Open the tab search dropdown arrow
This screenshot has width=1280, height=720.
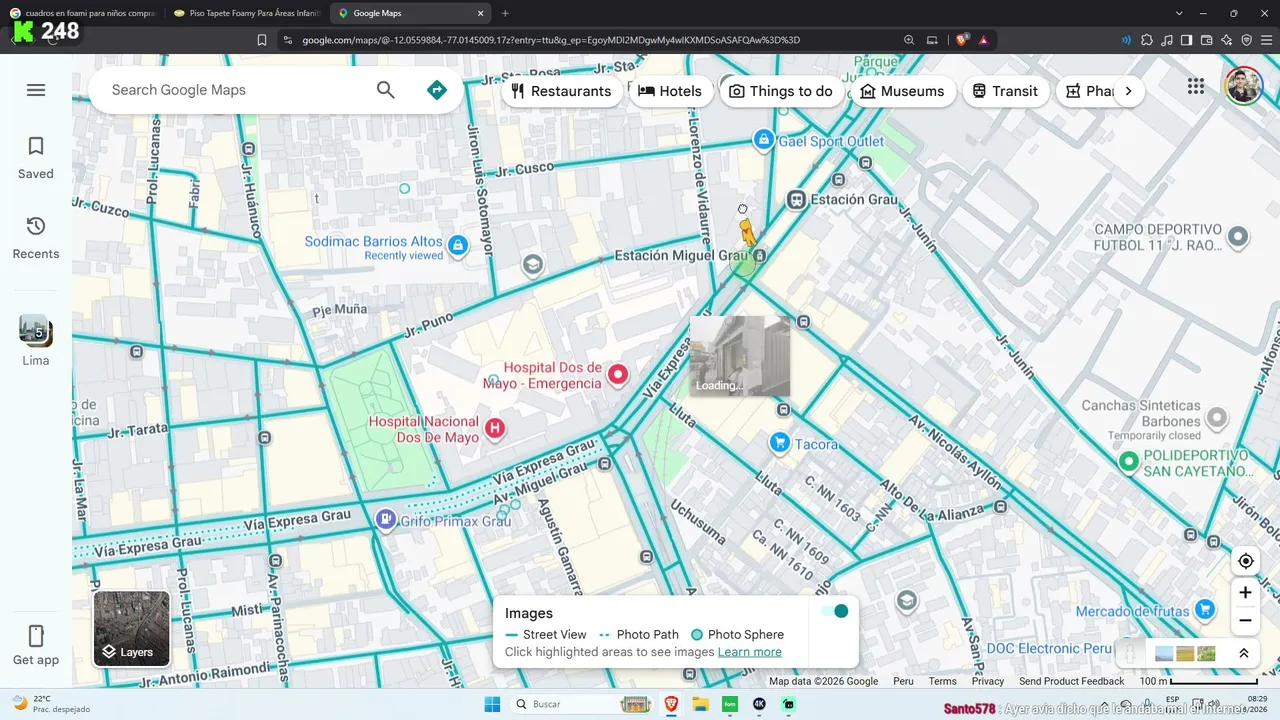(1180, 13)
